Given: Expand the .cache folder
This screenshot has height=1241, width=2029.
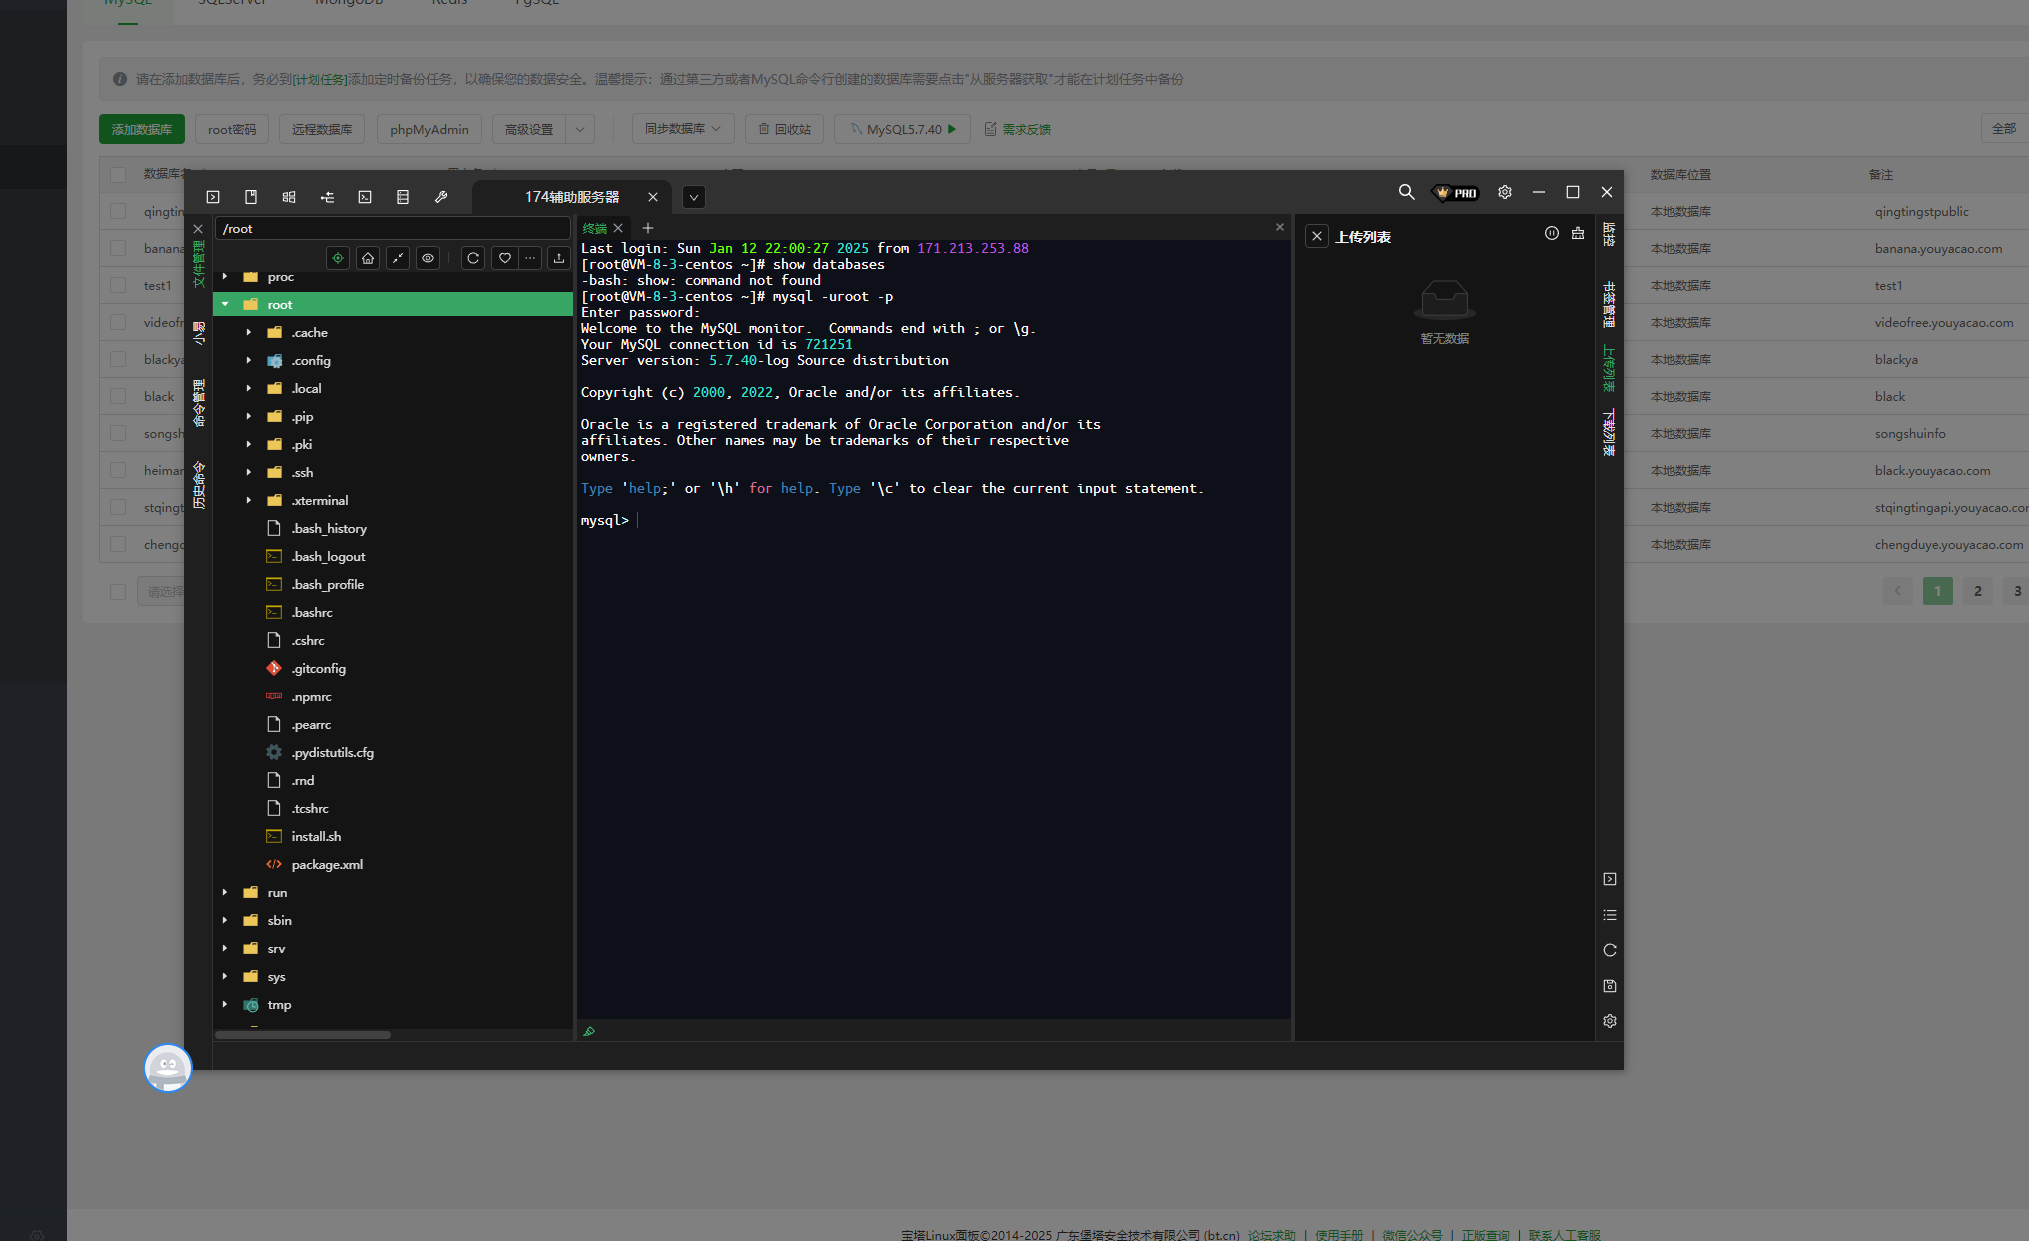Looking at the screenshot, I should [x=249, y=332].
